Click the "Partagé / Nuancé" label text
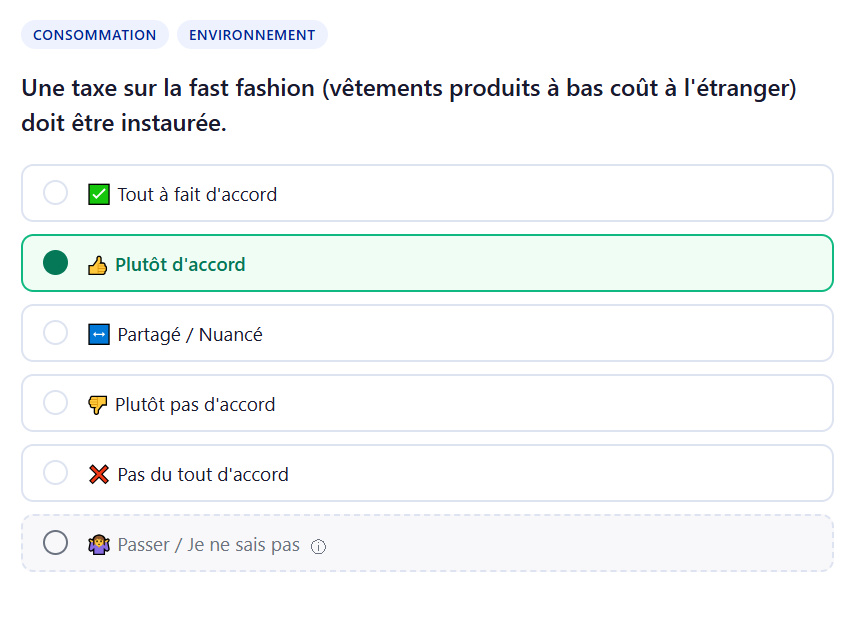This screenshot has width=858, height=622. 190,335
